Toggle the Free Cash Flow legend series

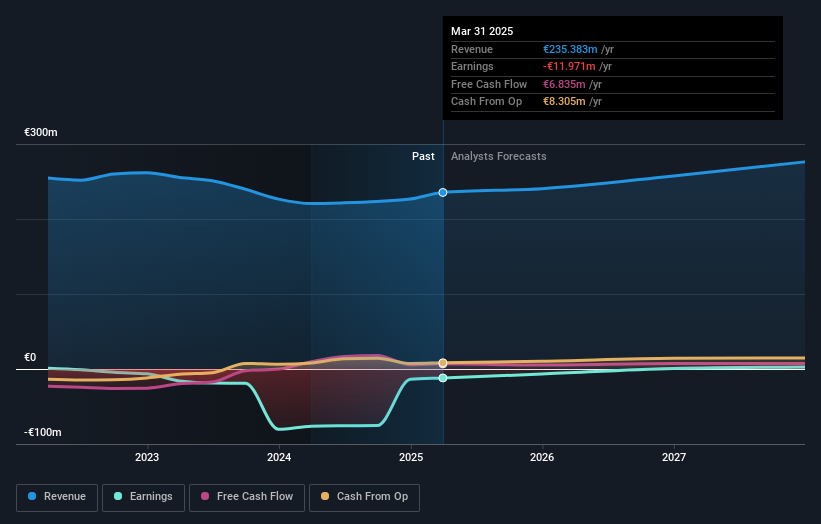pyautogui.click(x=247, y=497)
